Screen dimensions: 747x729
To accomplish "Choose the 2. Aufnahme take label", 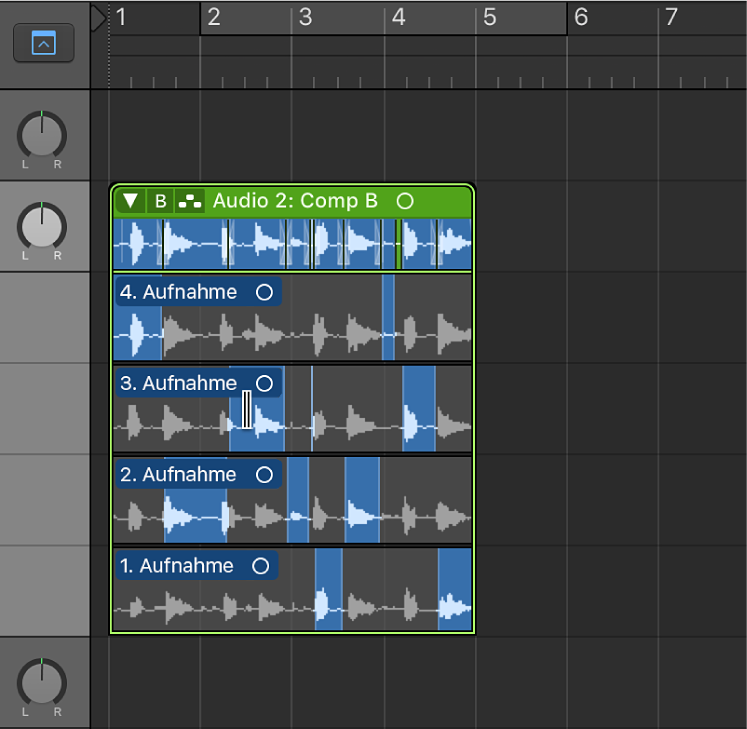I will [x=179, y=474].
